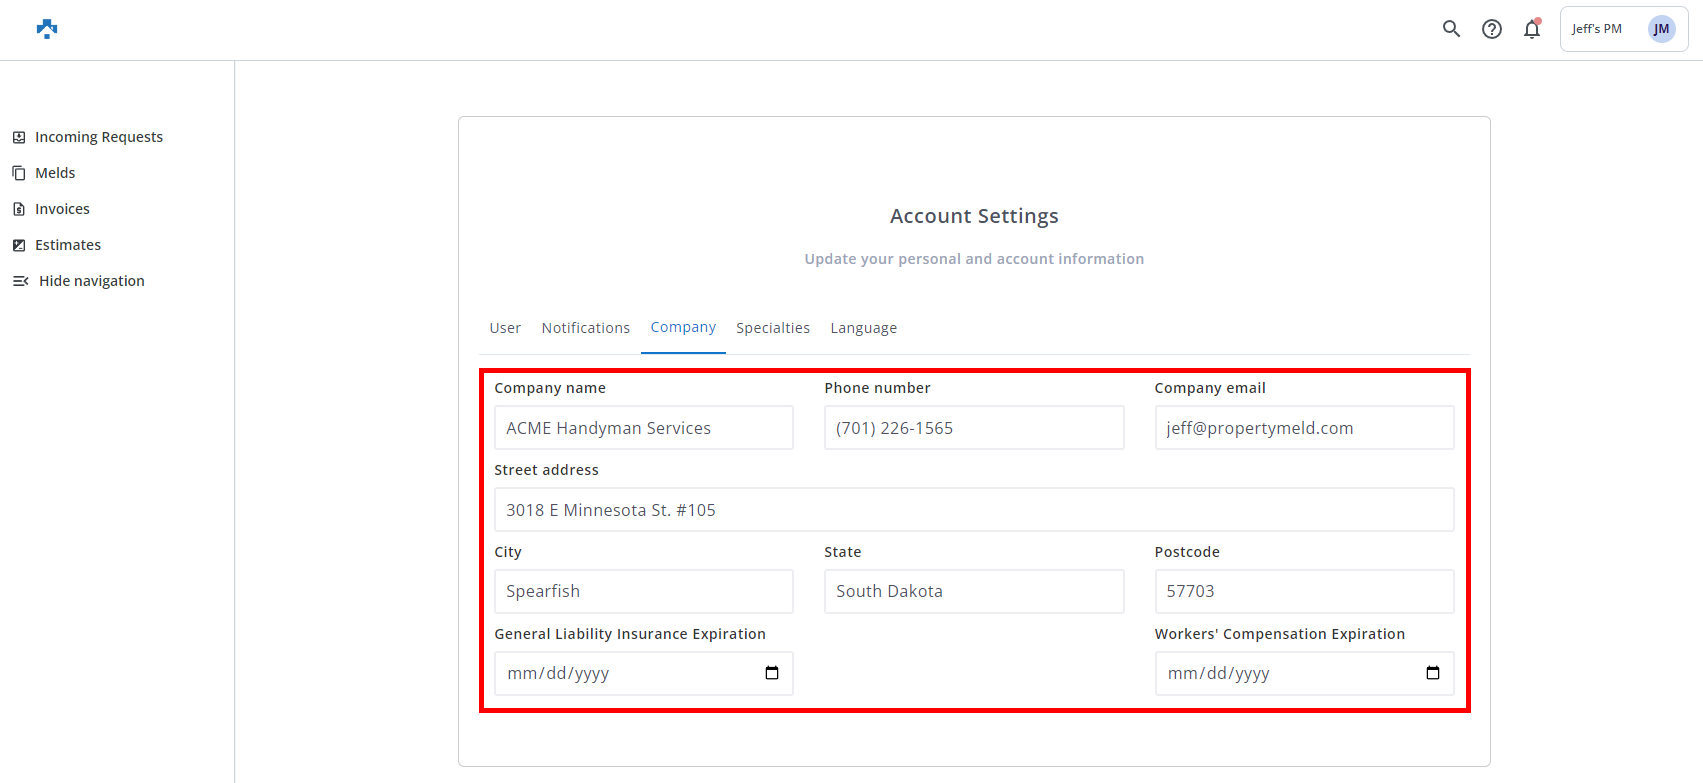Focus the Street address field
Viewport: 1703px width, 783px height.
(973, 510)
